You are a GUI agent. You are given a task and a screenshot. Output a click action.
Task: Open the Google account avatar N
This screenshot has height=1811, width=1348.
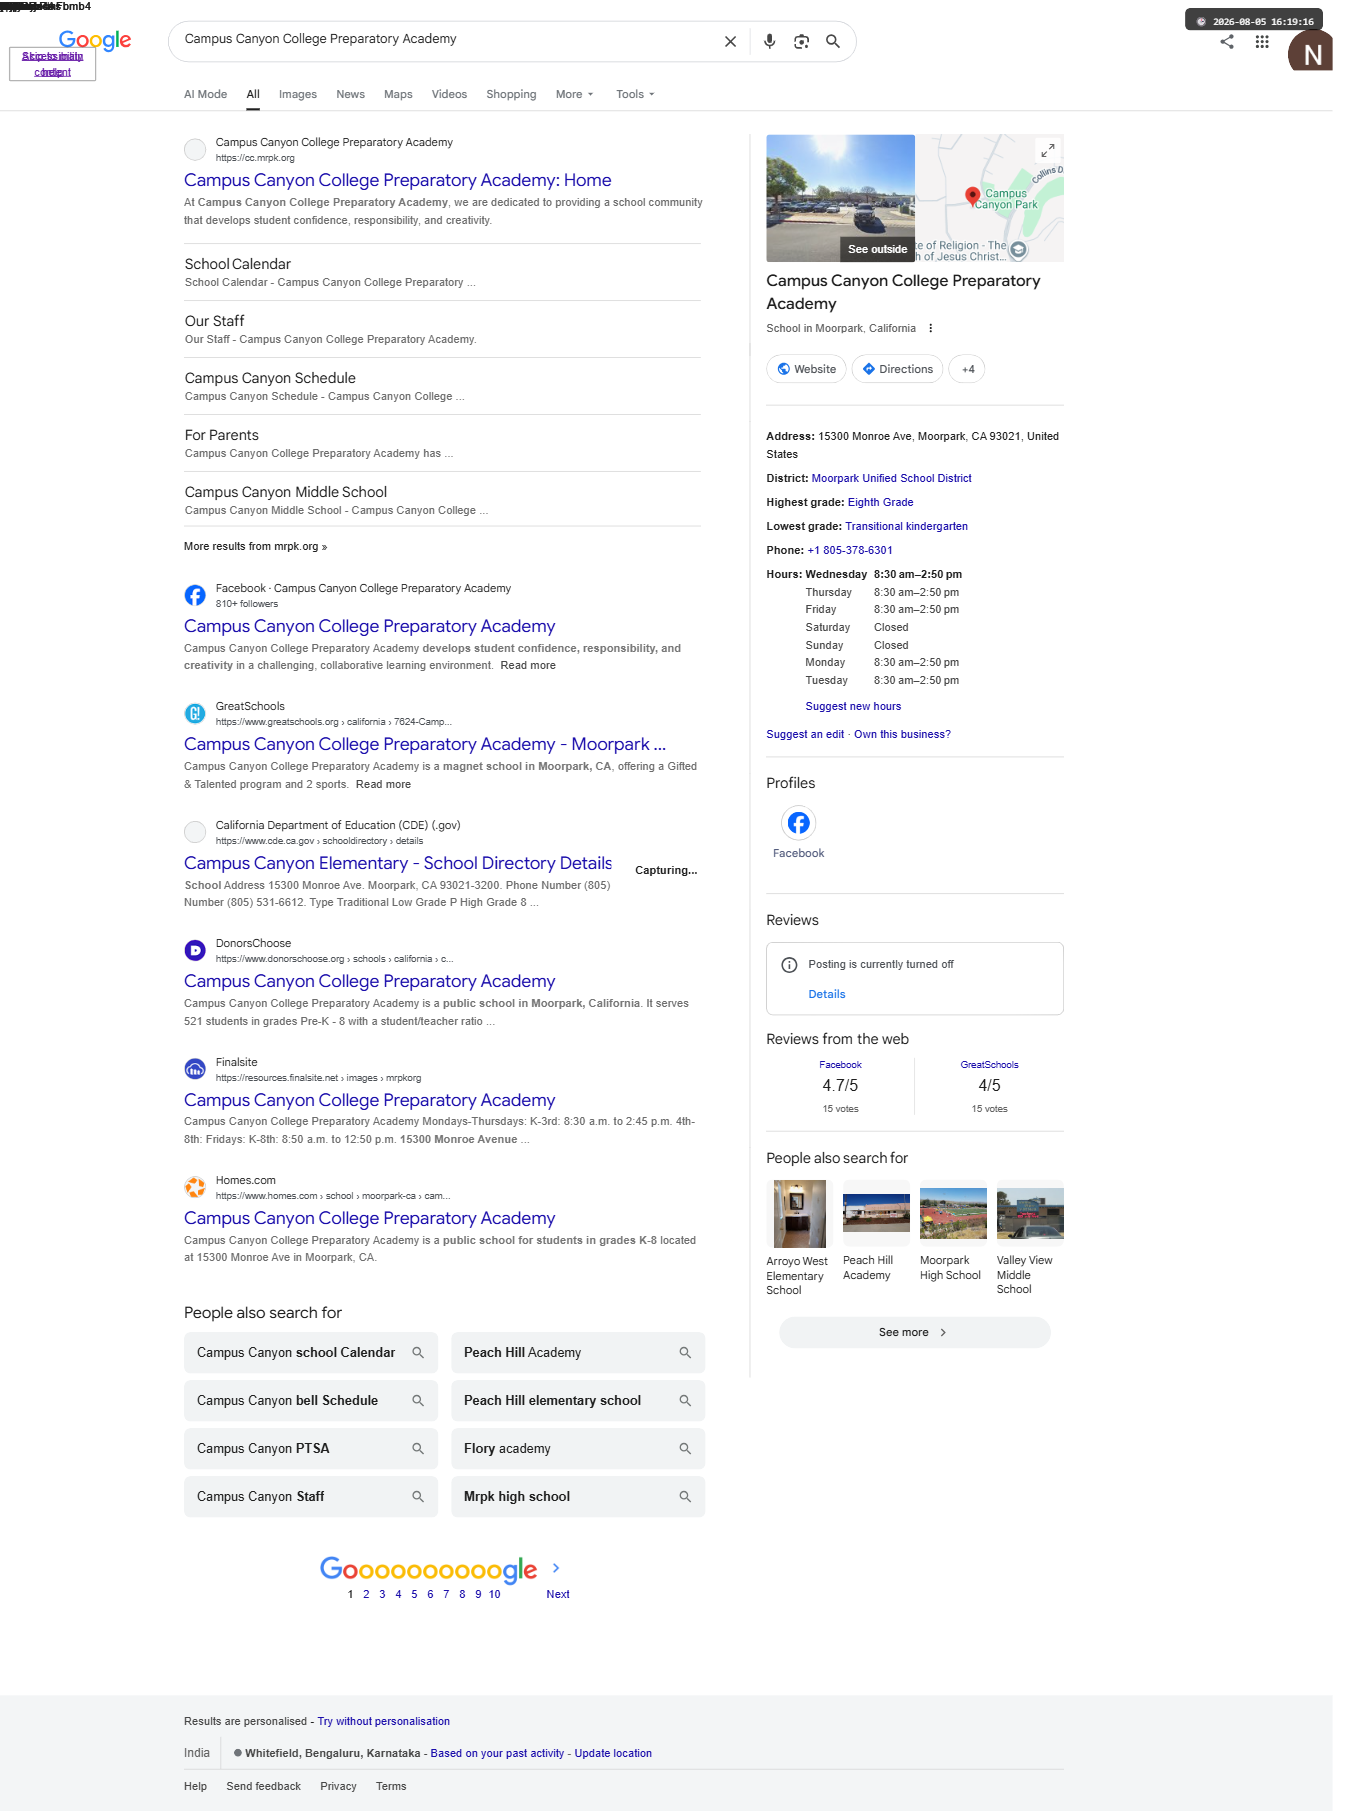pos(1310,51)
